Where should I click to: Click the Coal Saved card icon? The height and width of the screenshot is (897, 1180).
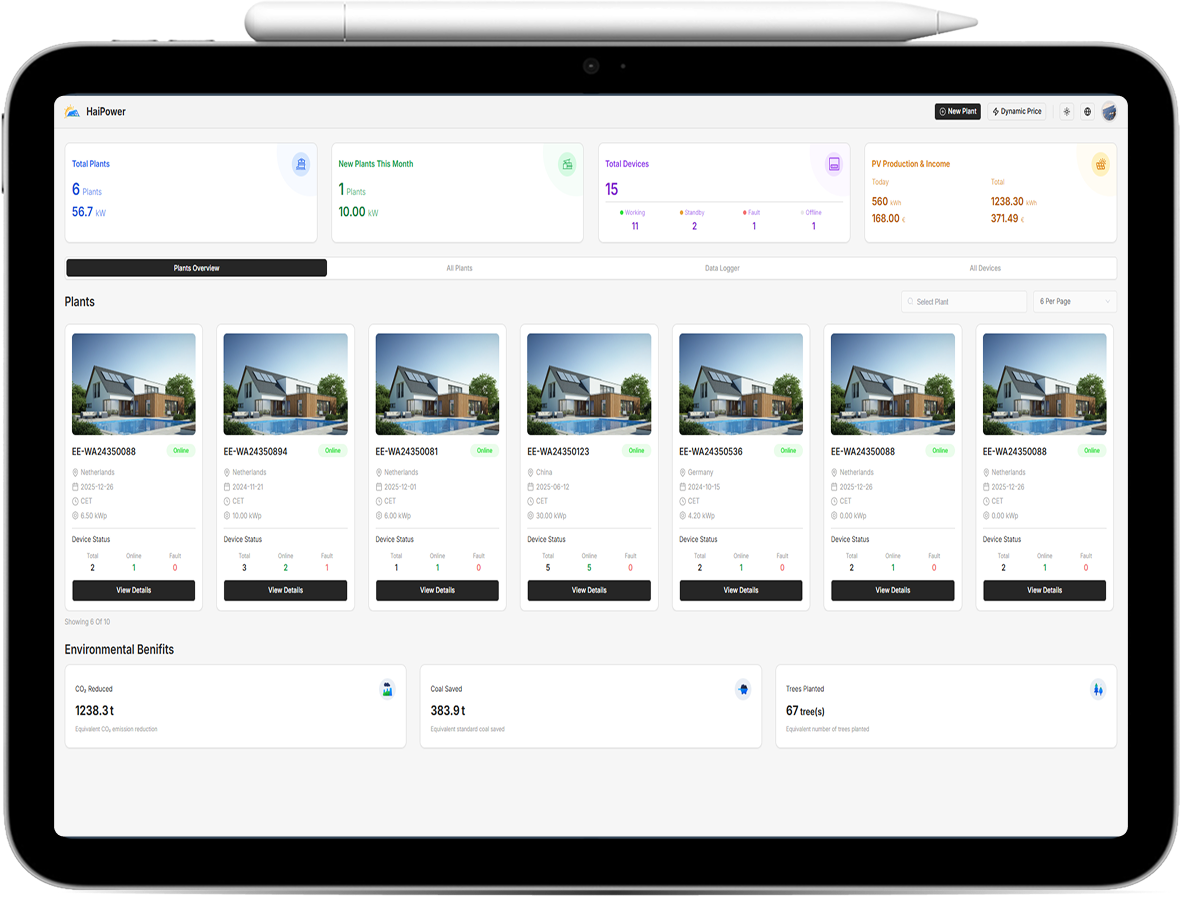742,689
